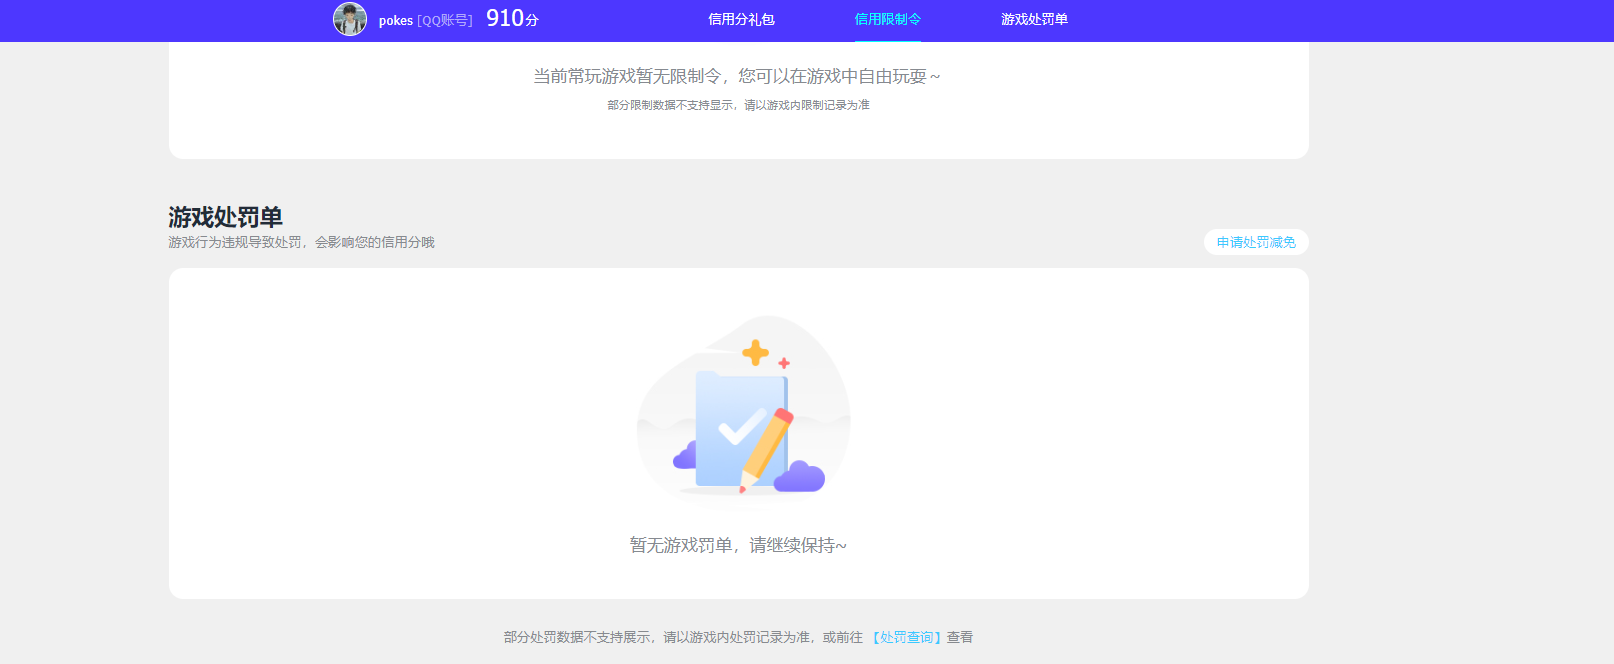Click the 游戏处罚单 section heading
The image size is (1614, 664).
pyautogui.click(x=225, y=217)
